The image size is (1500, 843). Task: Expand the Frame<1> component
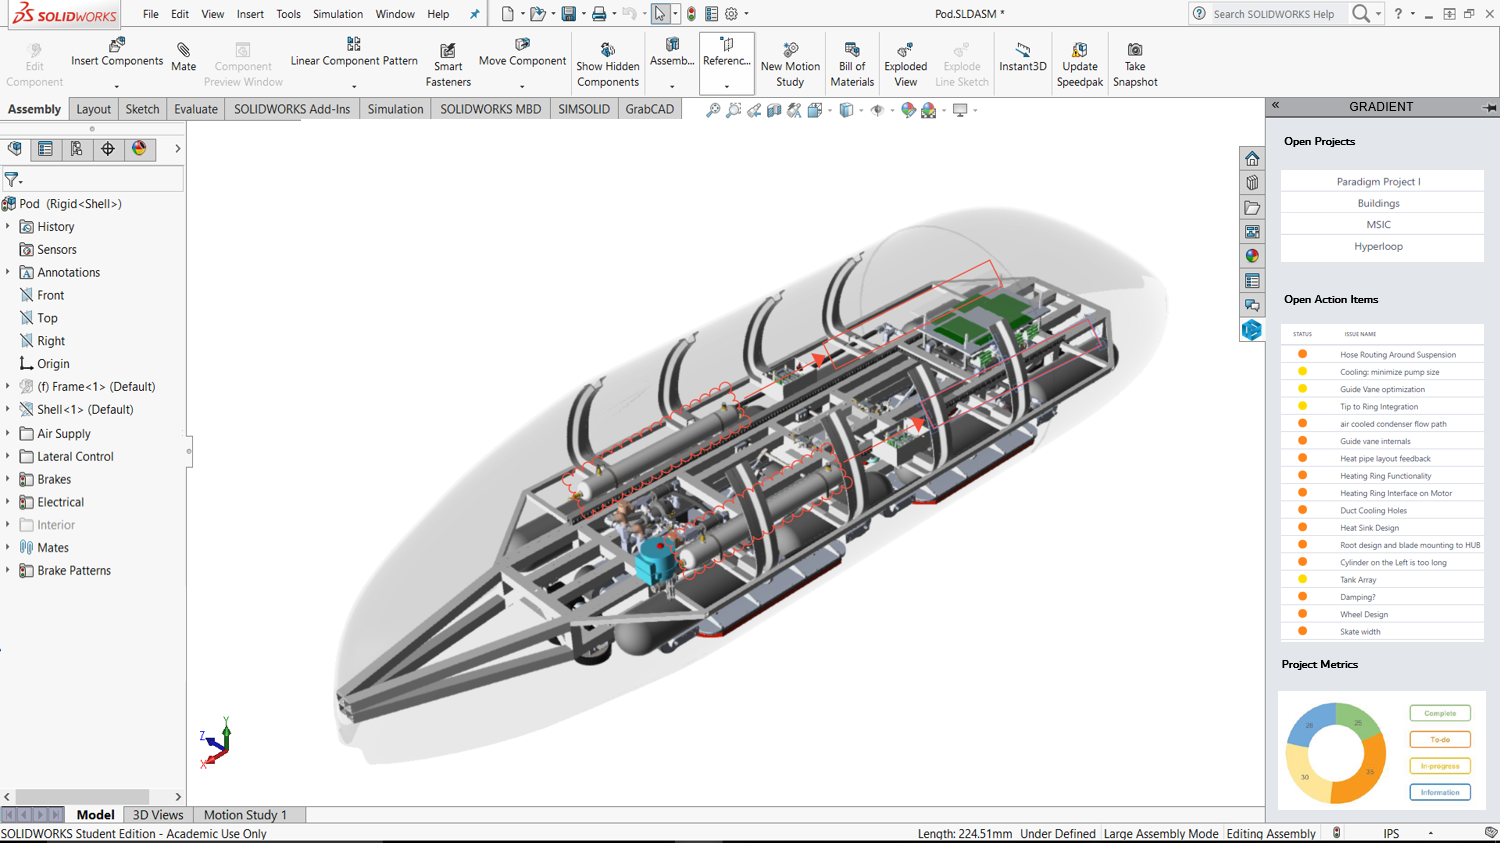tap(8, 386)
